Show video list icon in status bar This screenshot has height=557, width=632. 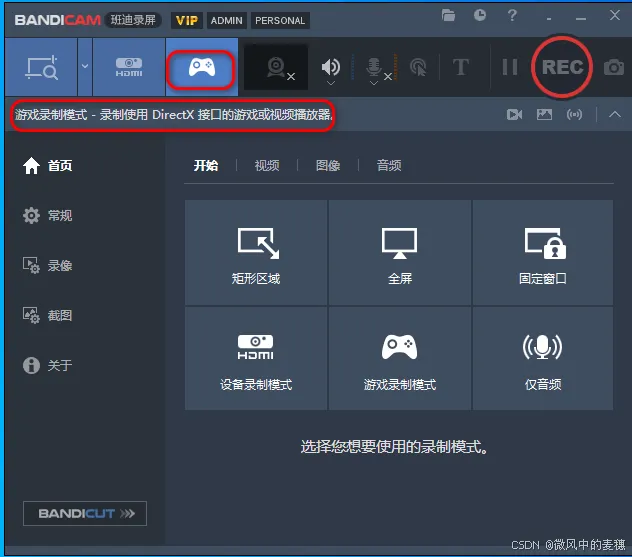click(x=514, y=115)
